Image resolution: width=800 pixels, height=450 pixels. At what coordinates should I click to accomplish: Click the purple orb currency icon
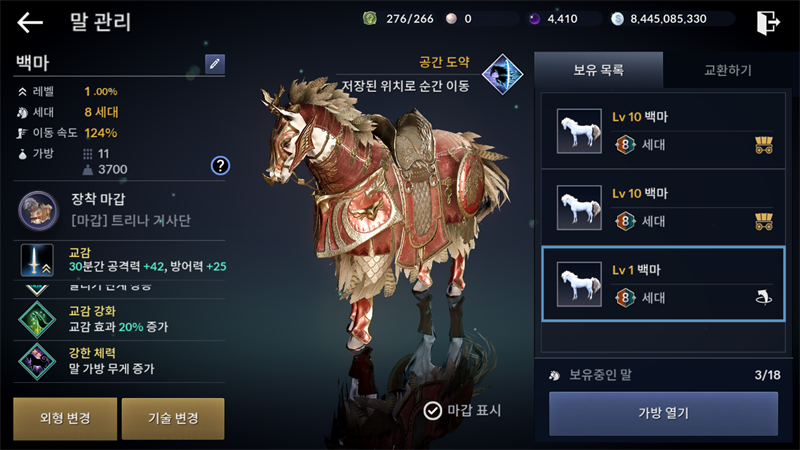(x=534, y=19)
